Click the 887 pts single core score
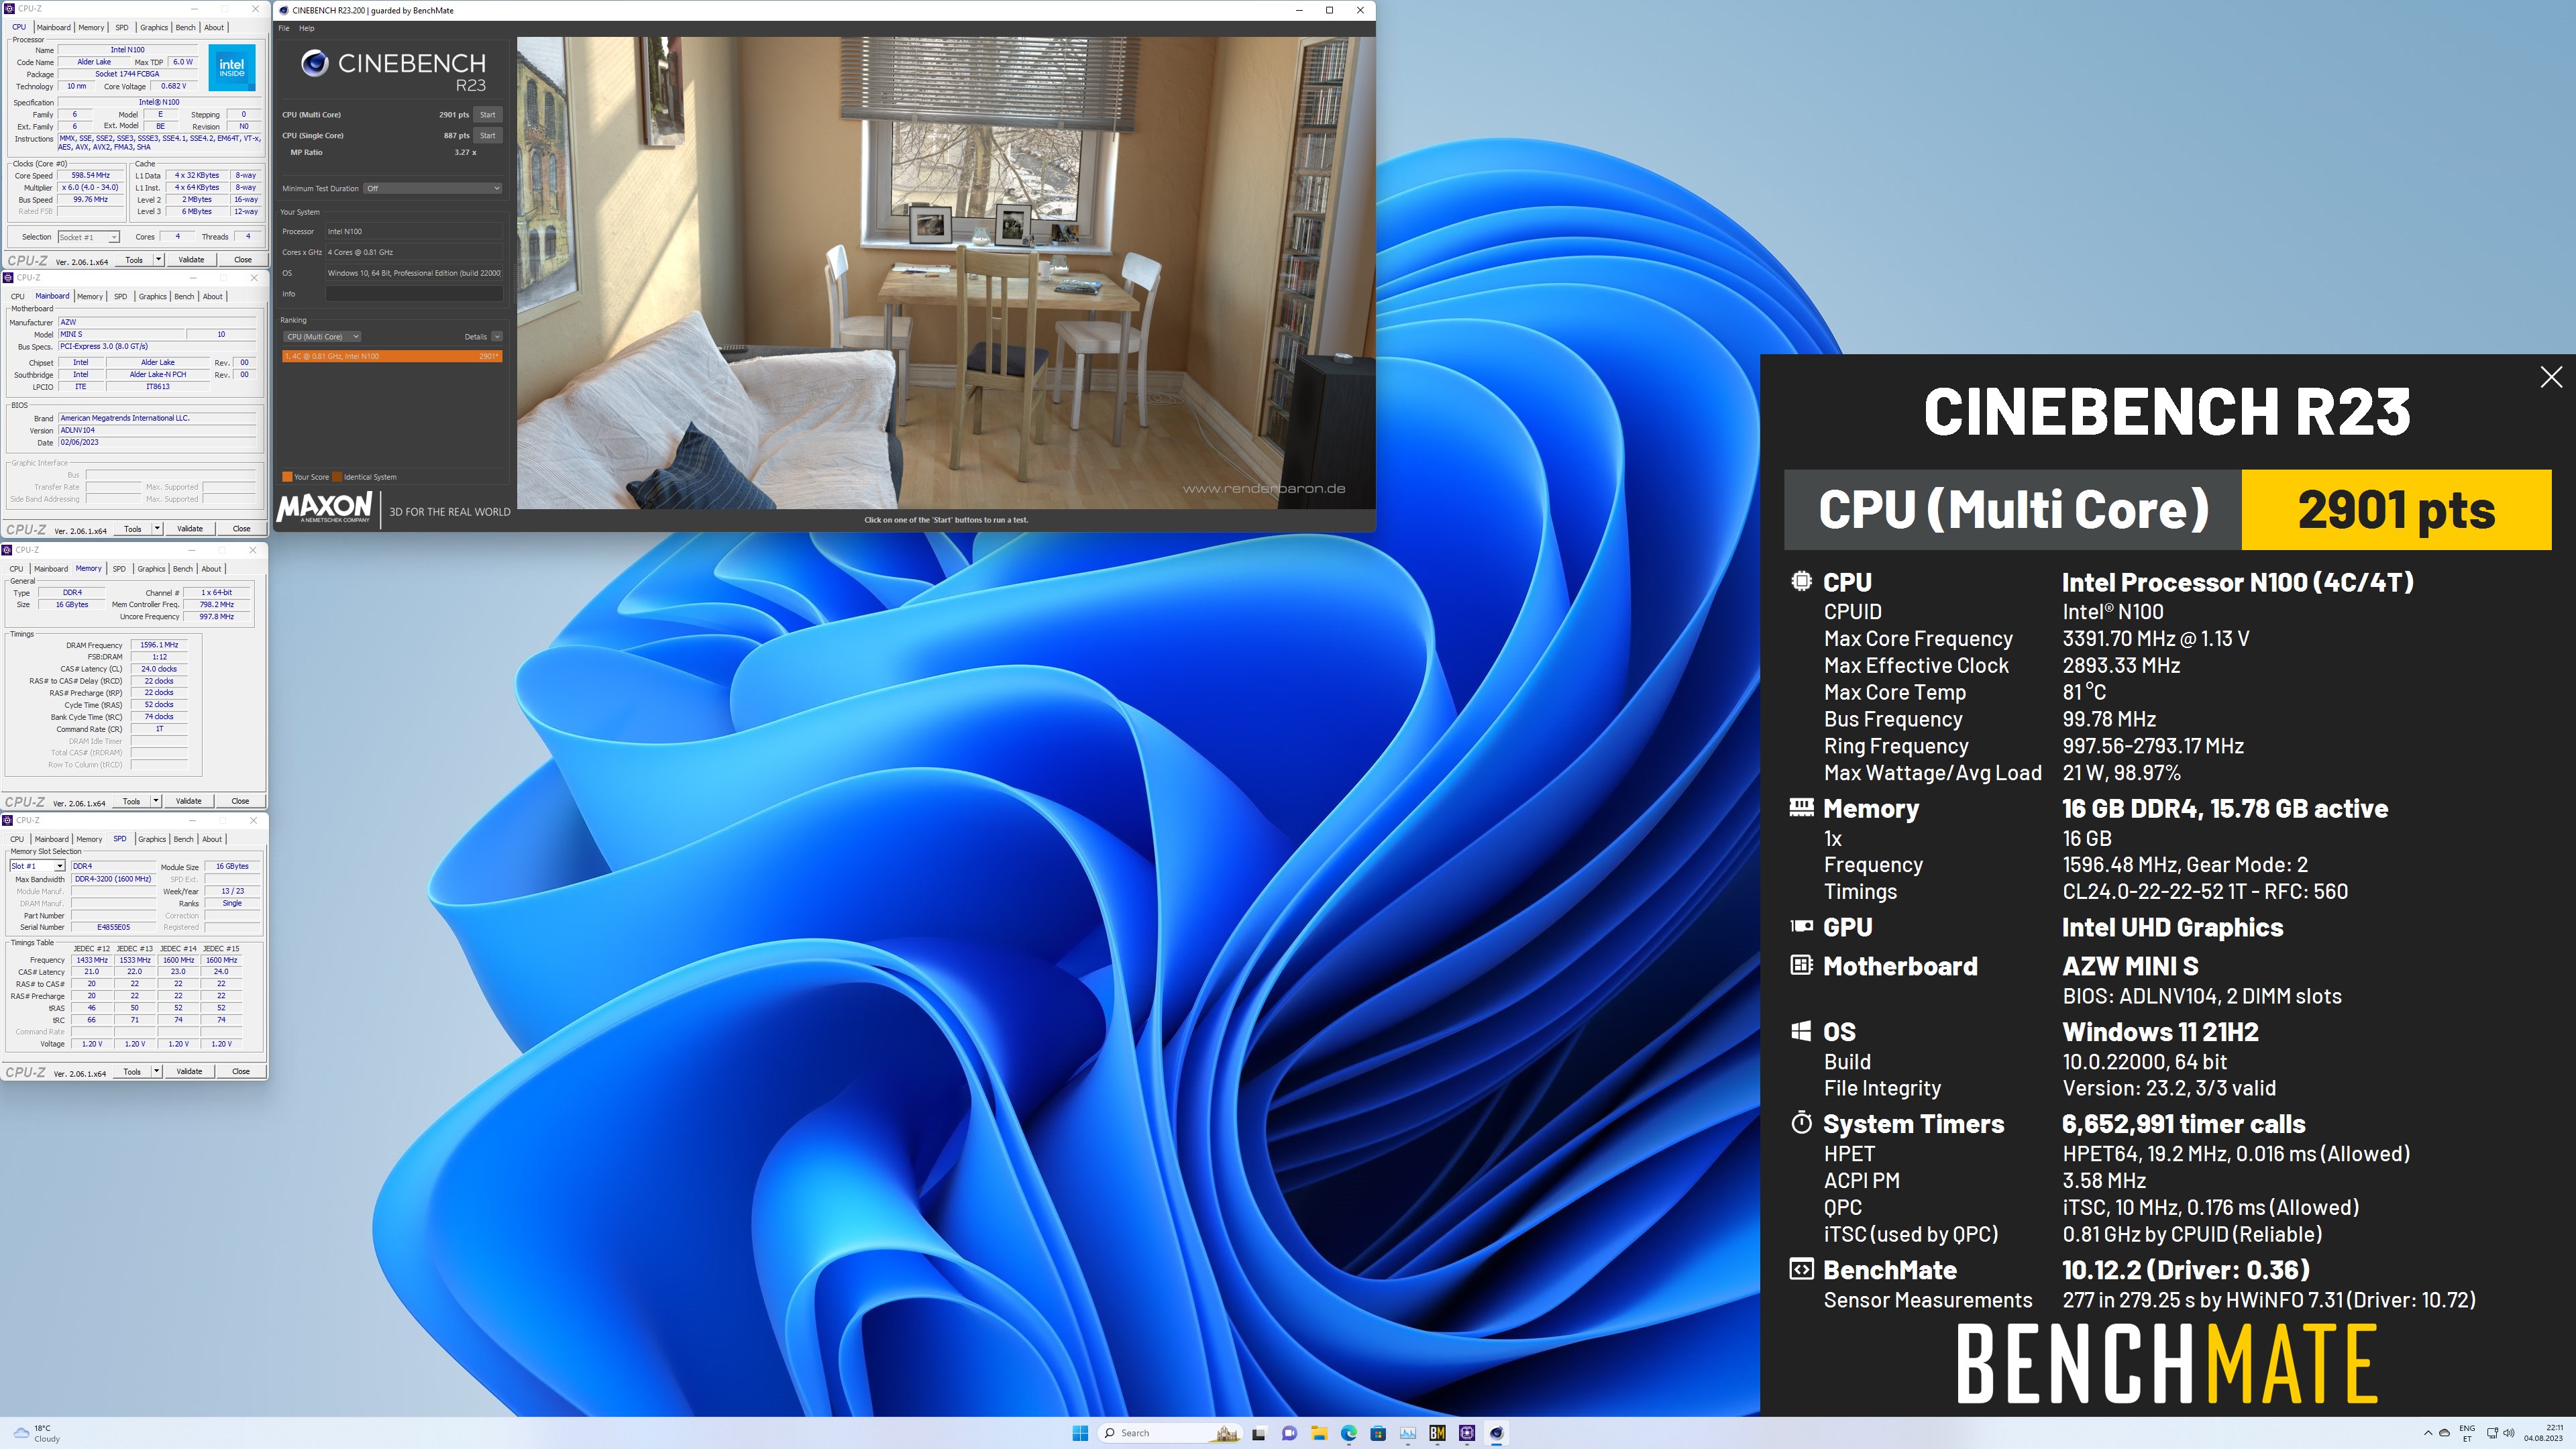Image resolution: width=2576 pixels, height=1449 pixels. [456, 135]
